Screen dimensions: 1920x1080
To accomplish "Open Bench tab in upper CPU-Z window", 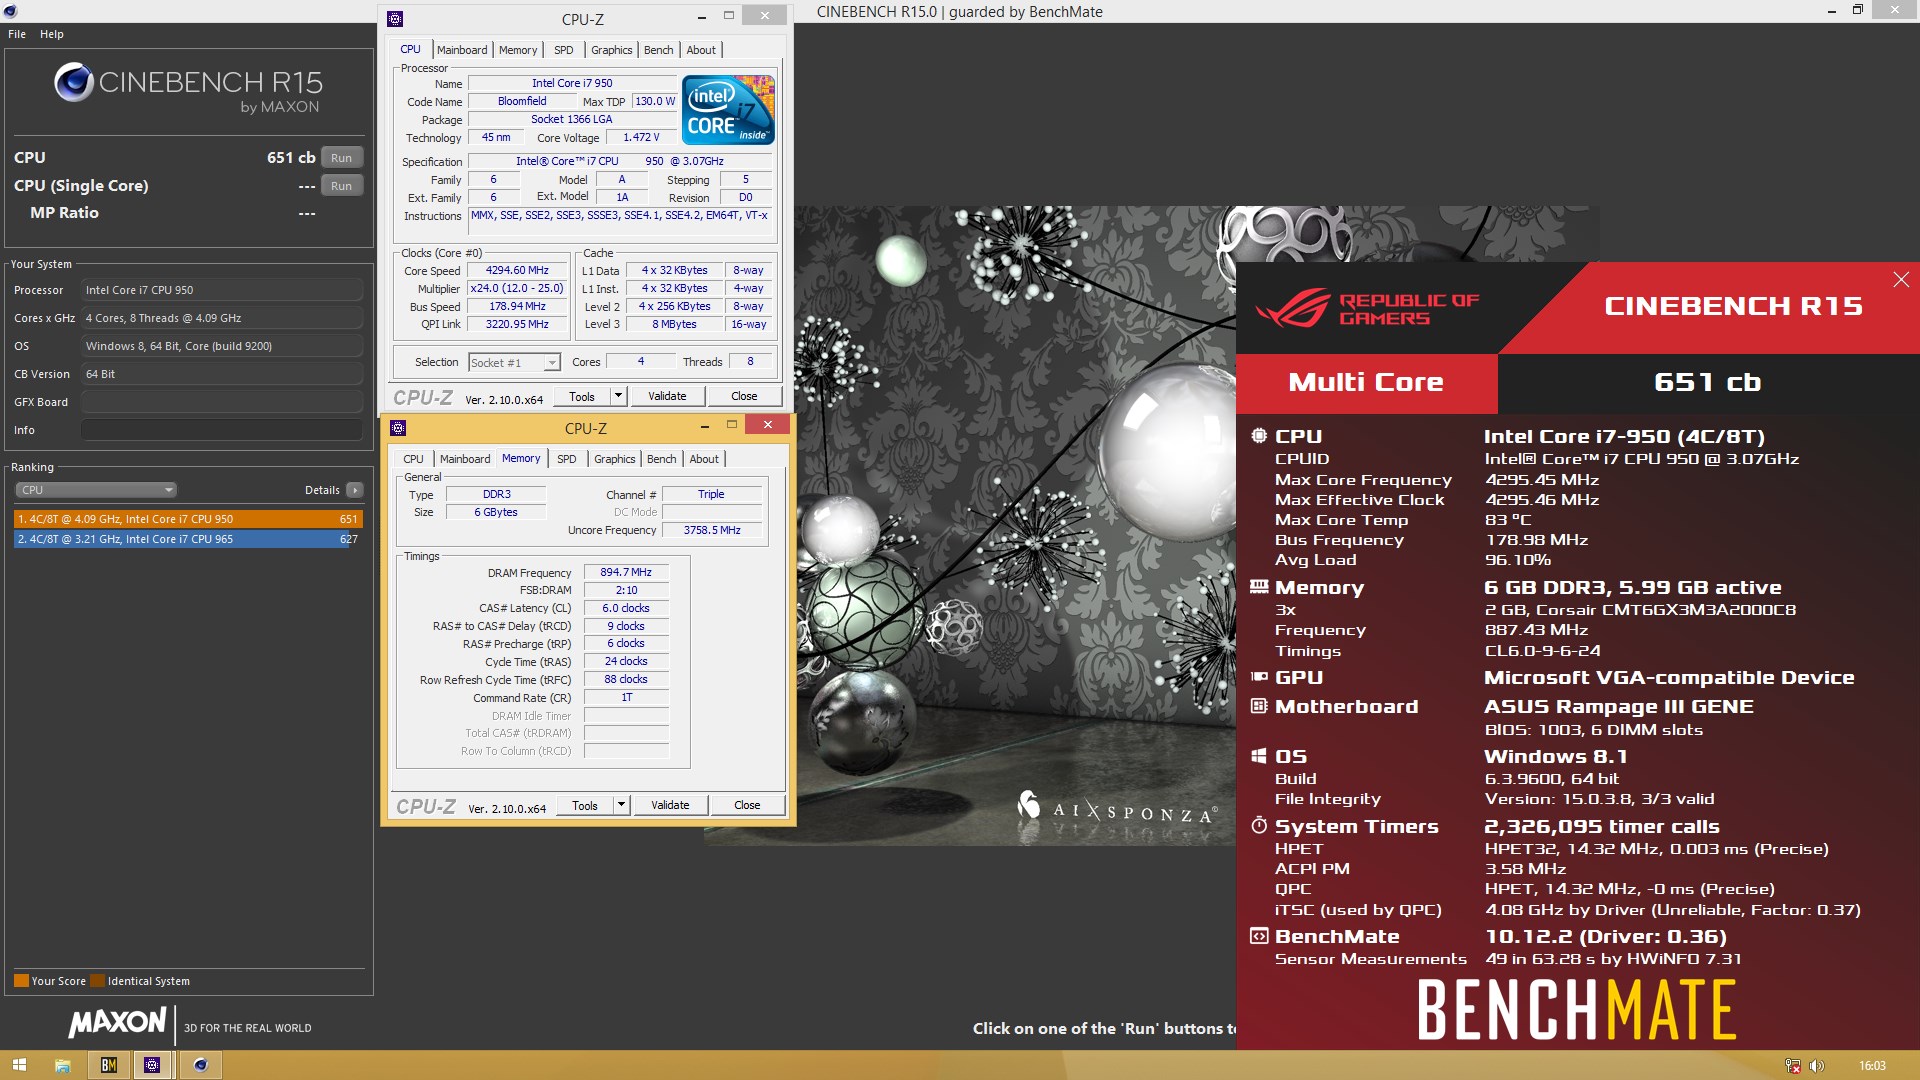I will coord(658,50).
